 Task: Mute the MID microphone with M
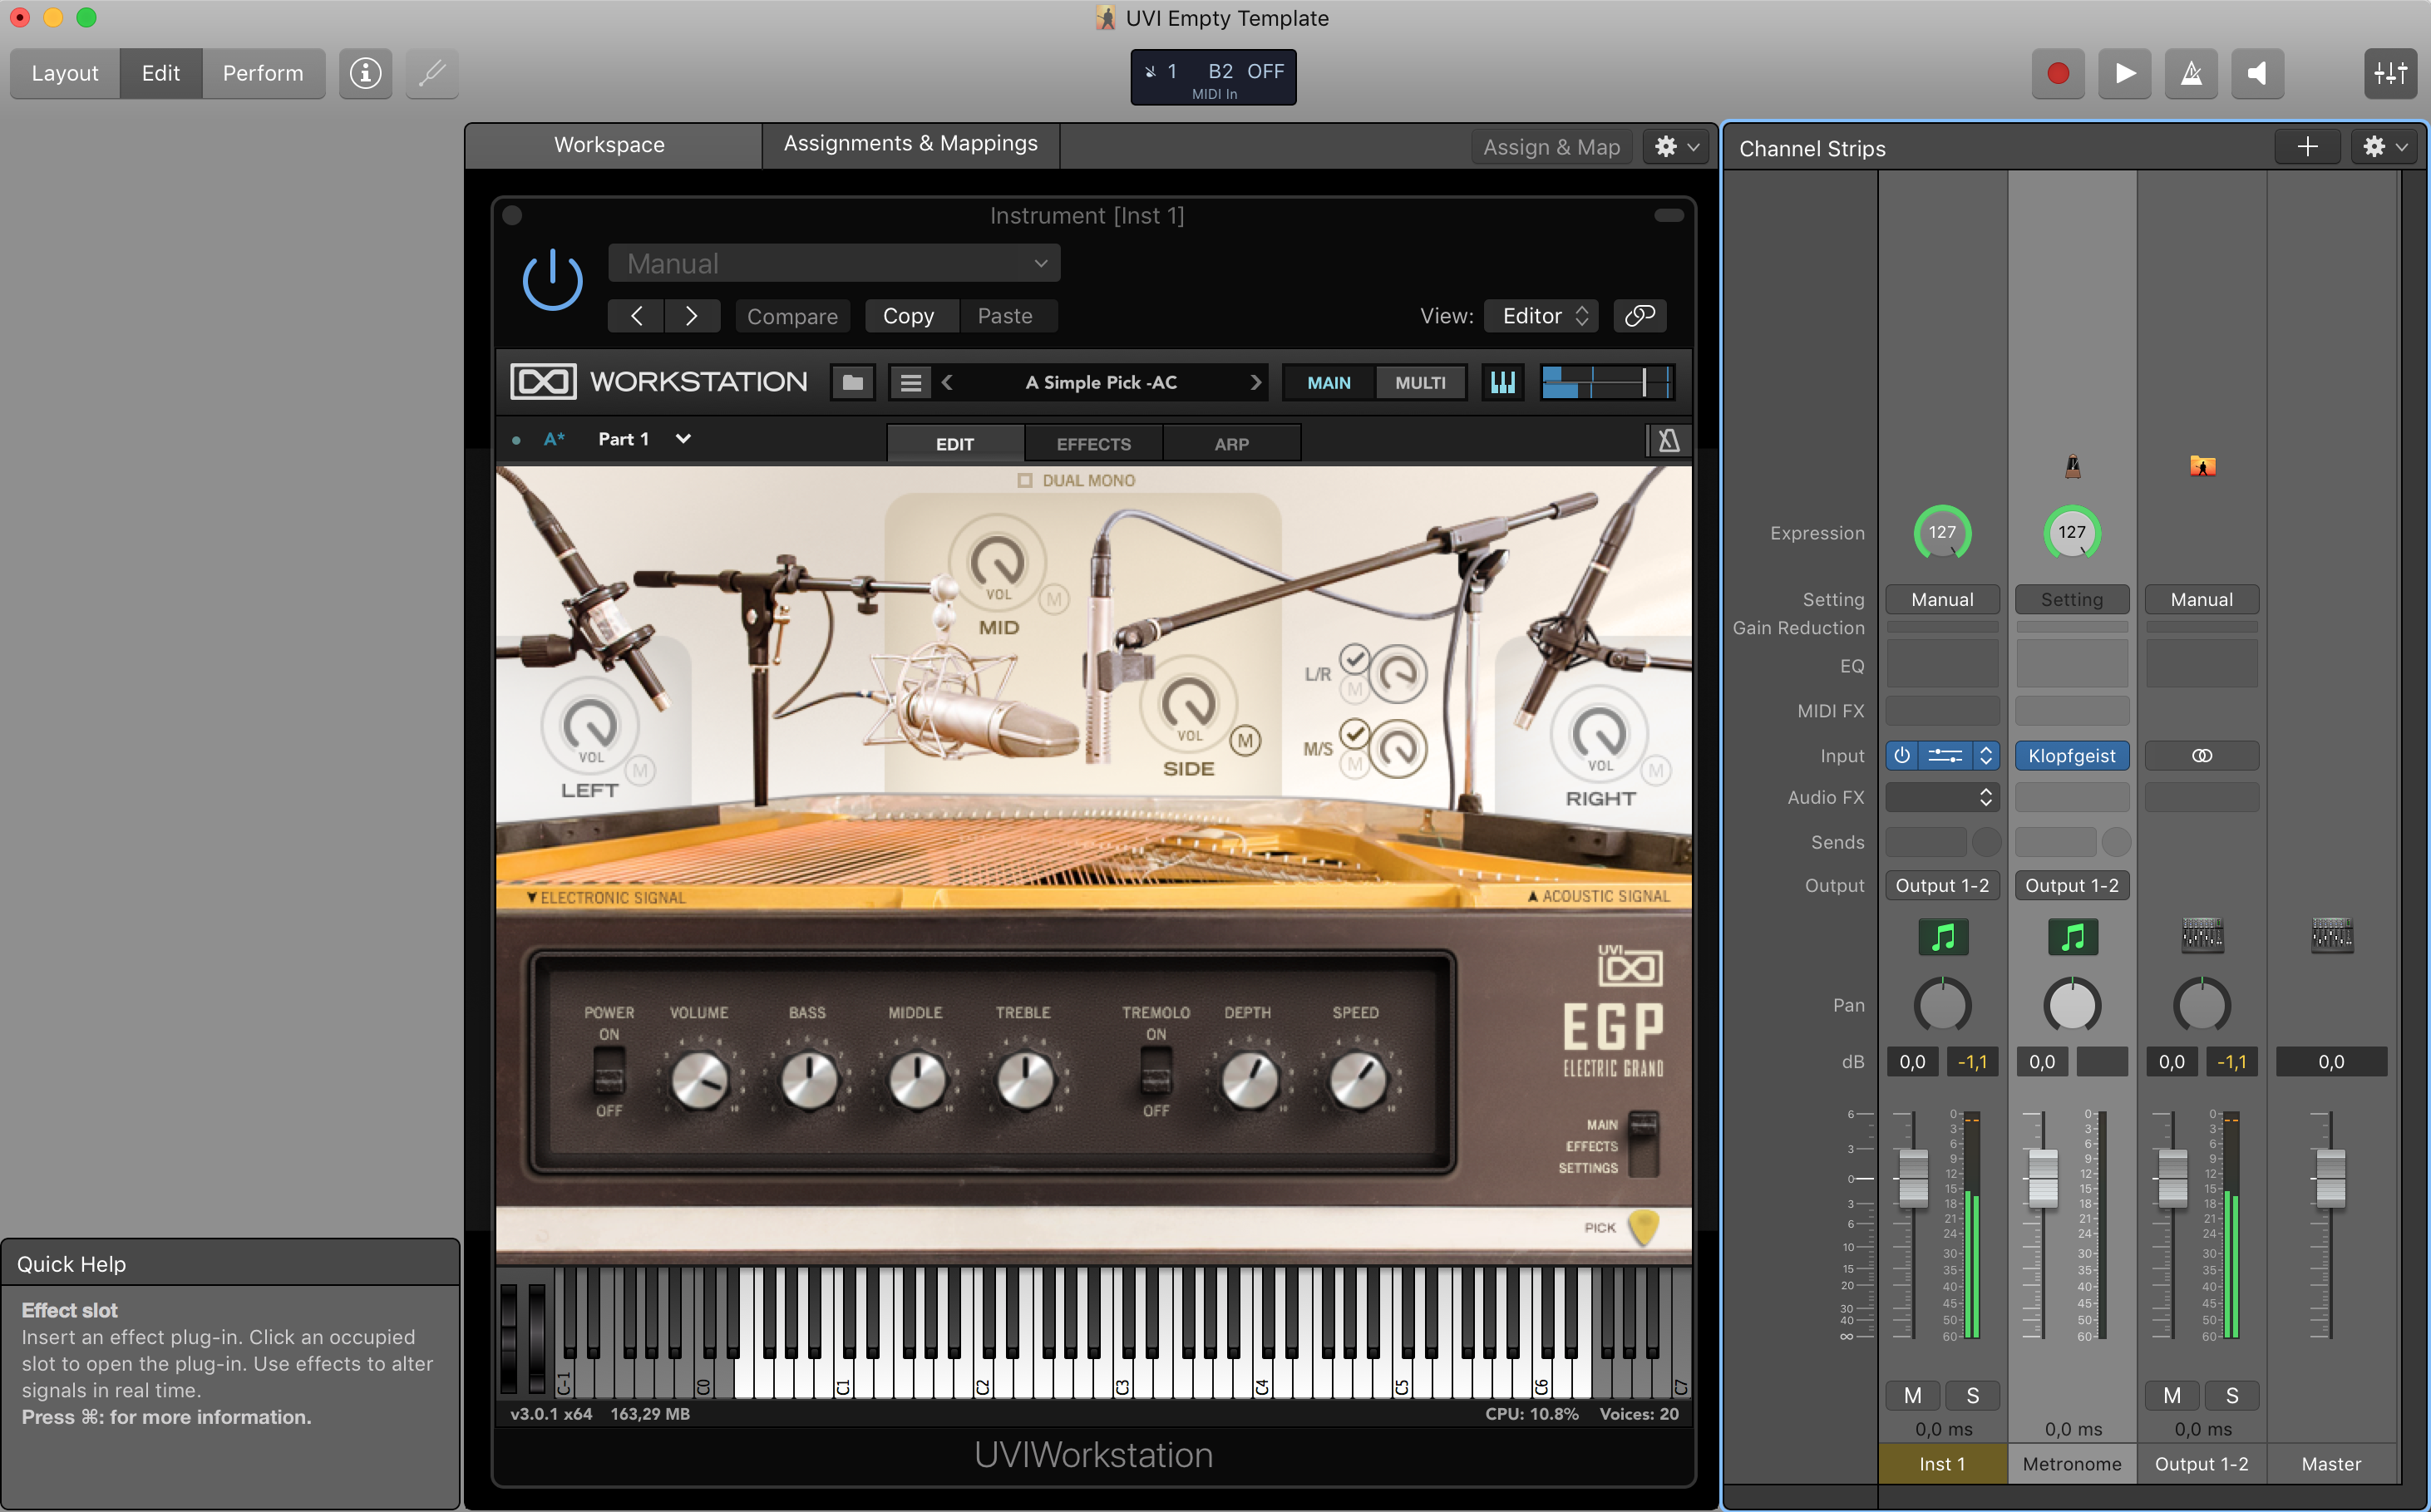tap(1053, 600)
